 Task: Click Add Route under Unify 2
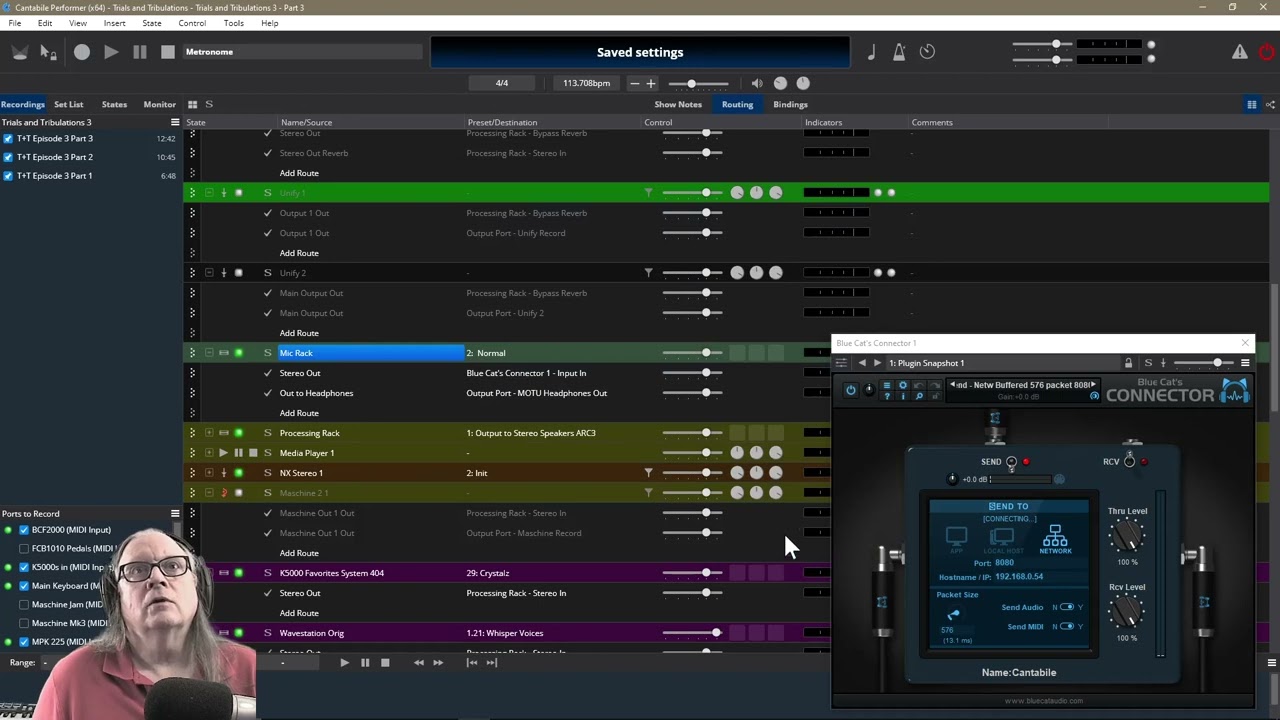[x=299, y=333]
